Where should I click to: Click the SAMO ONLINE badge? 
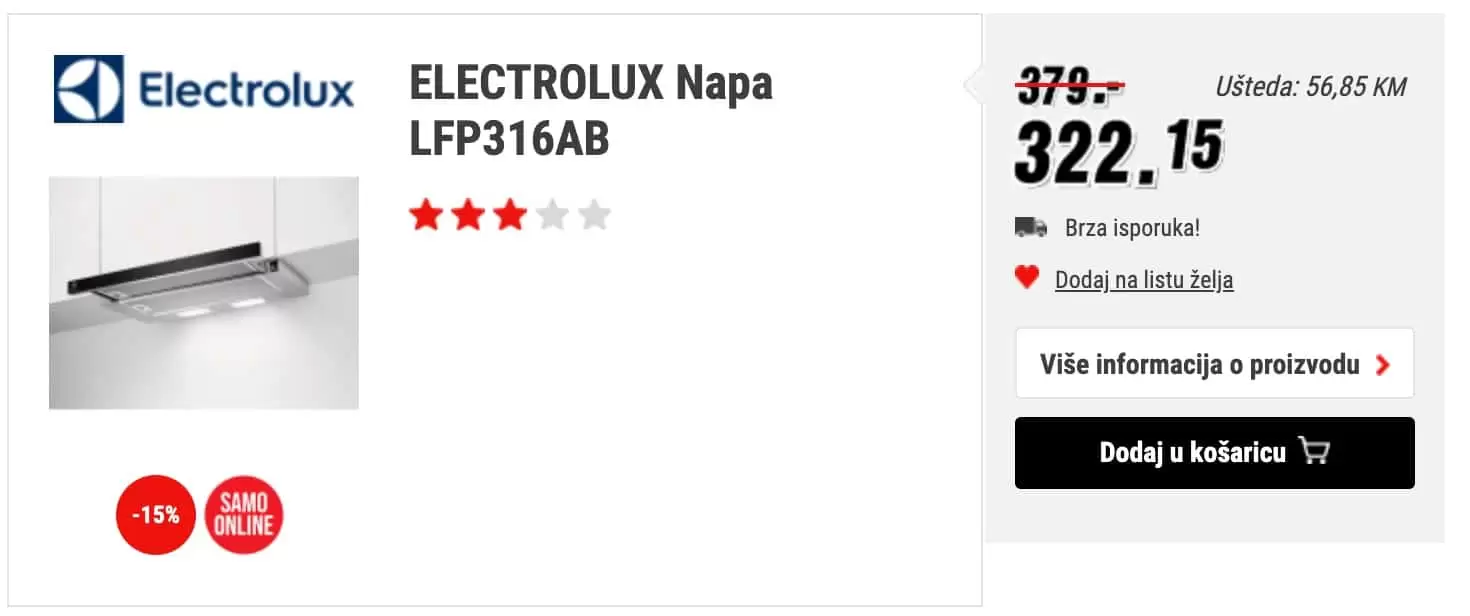pos(243,513)
